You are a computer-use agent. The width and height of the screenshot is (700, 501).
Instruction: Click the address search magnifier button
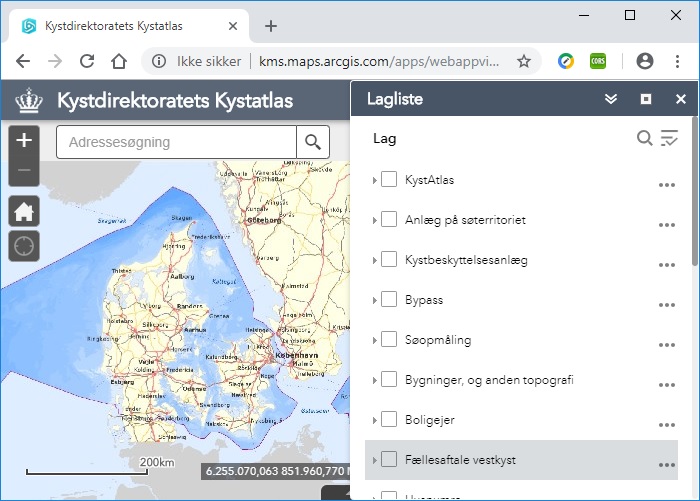[x=313, y=142]
